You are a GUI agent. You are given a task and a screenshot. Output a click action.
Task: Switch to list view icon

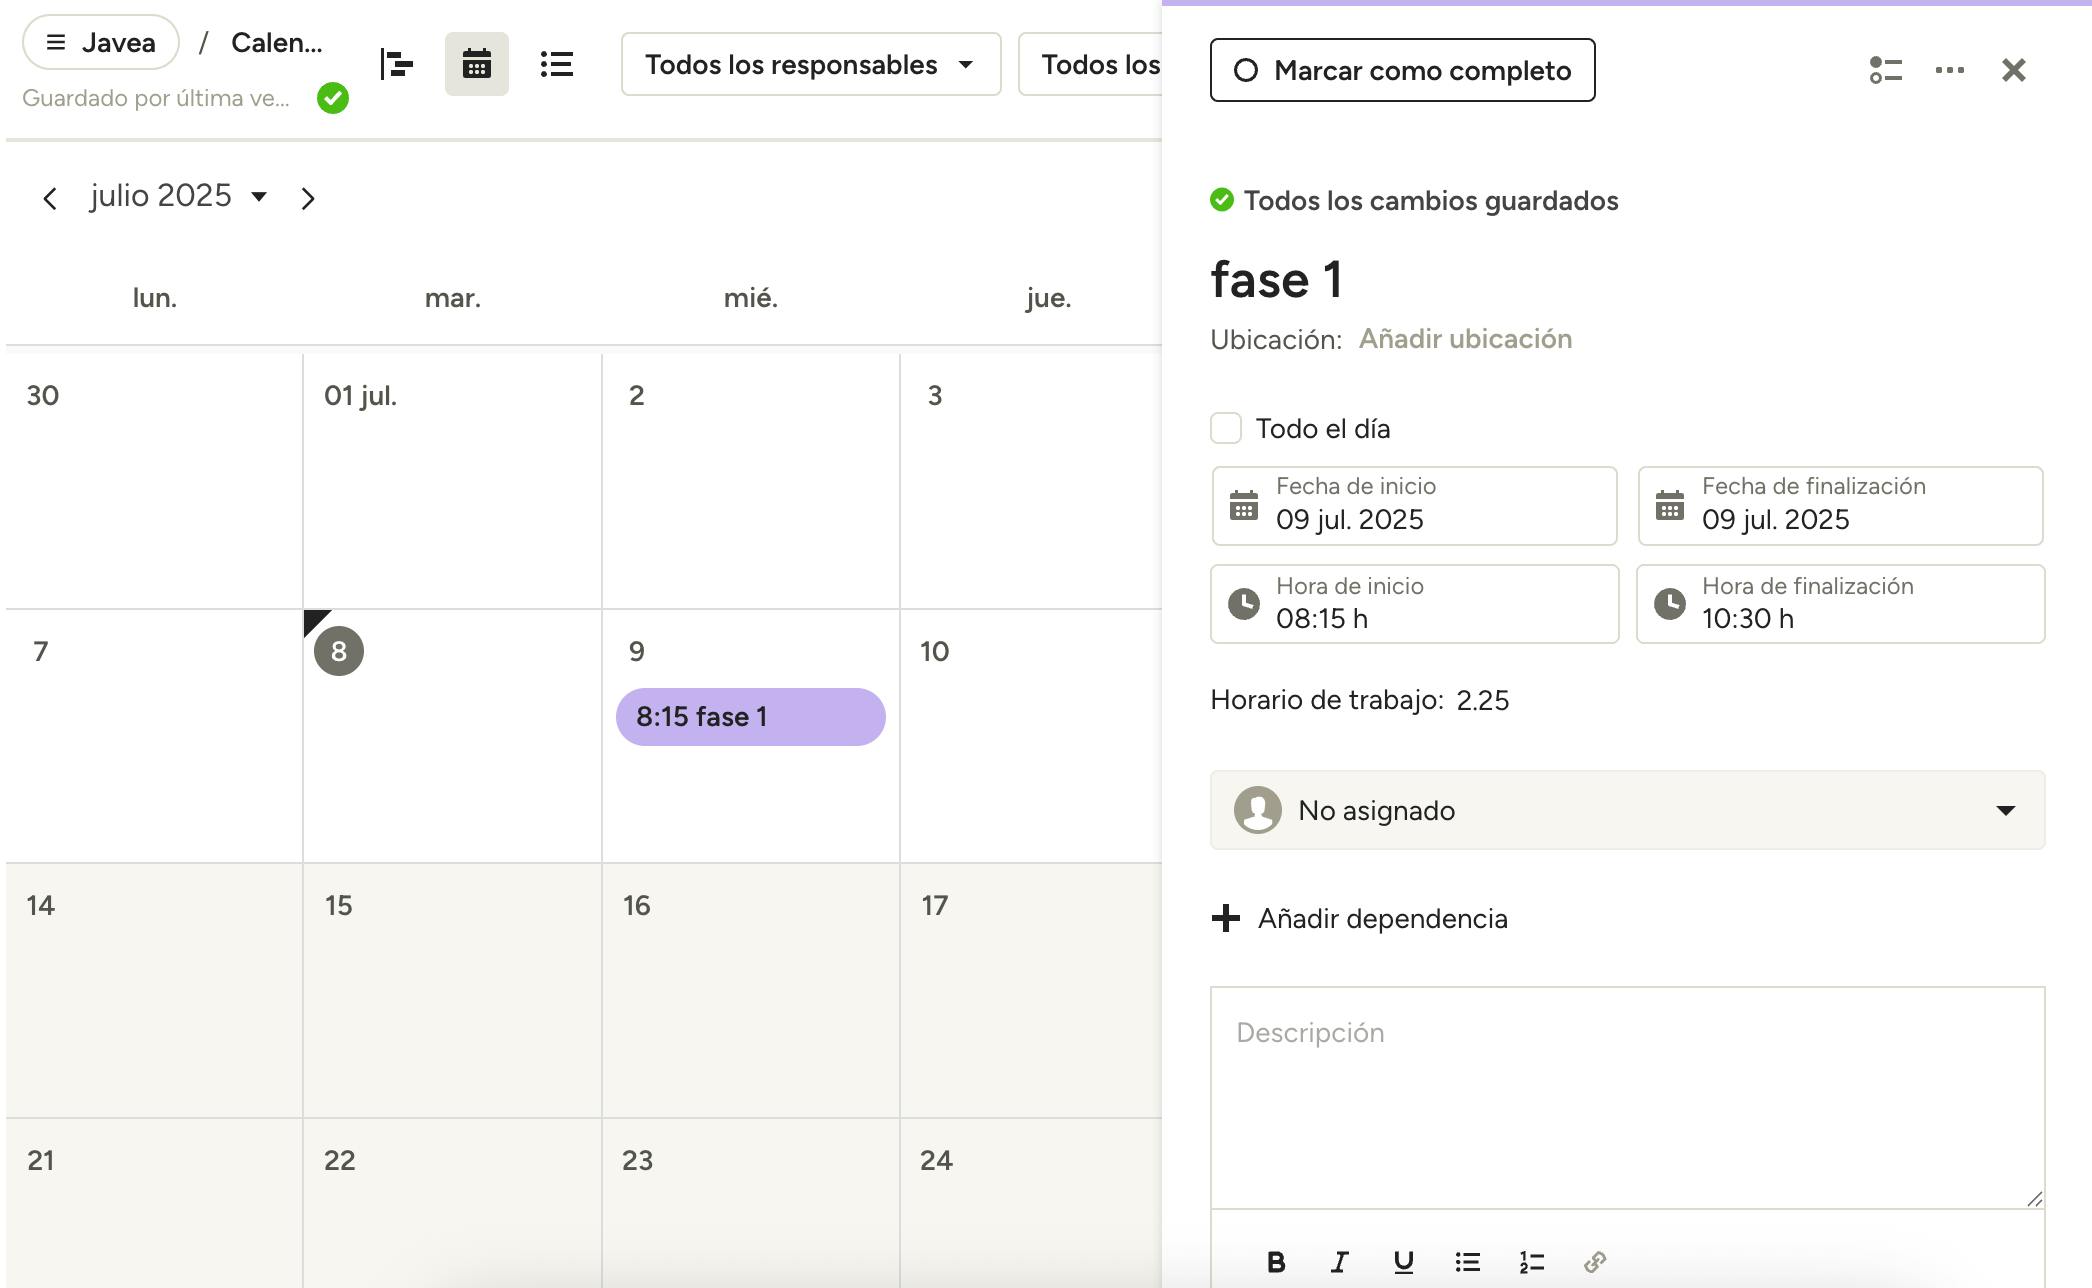[556, 65]
